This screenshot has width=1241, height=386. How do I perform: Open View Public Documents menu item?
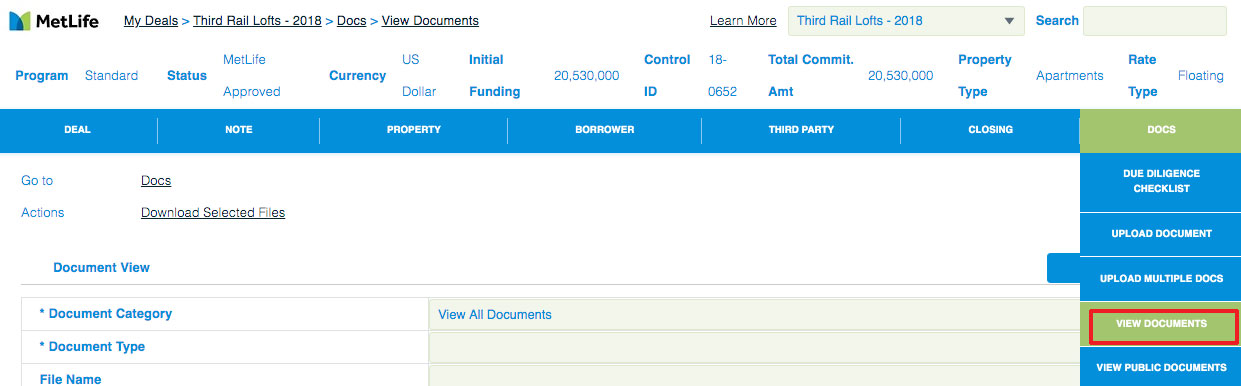click(x=1161, y=367)
